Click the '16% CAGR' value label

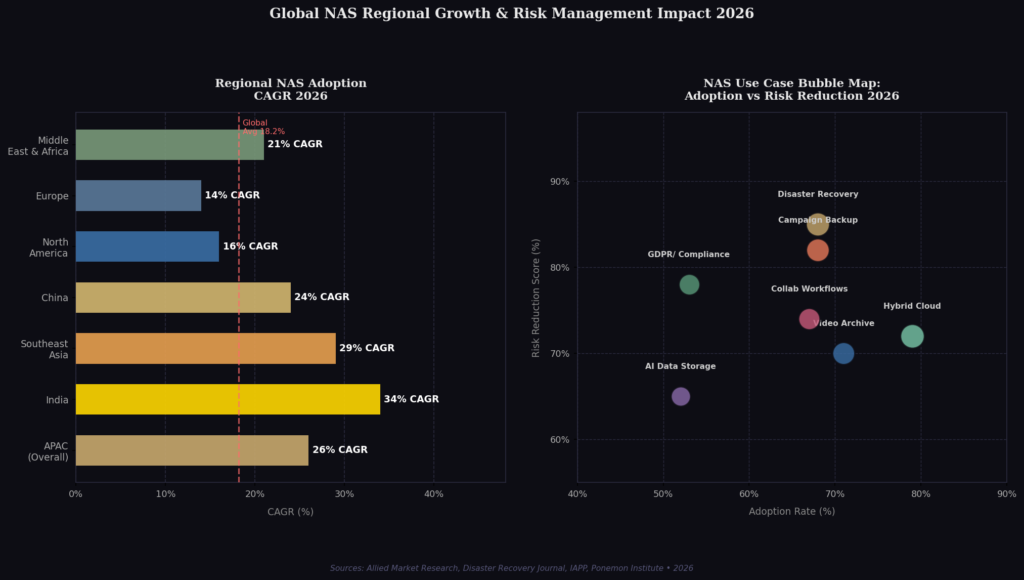point(251,246)
